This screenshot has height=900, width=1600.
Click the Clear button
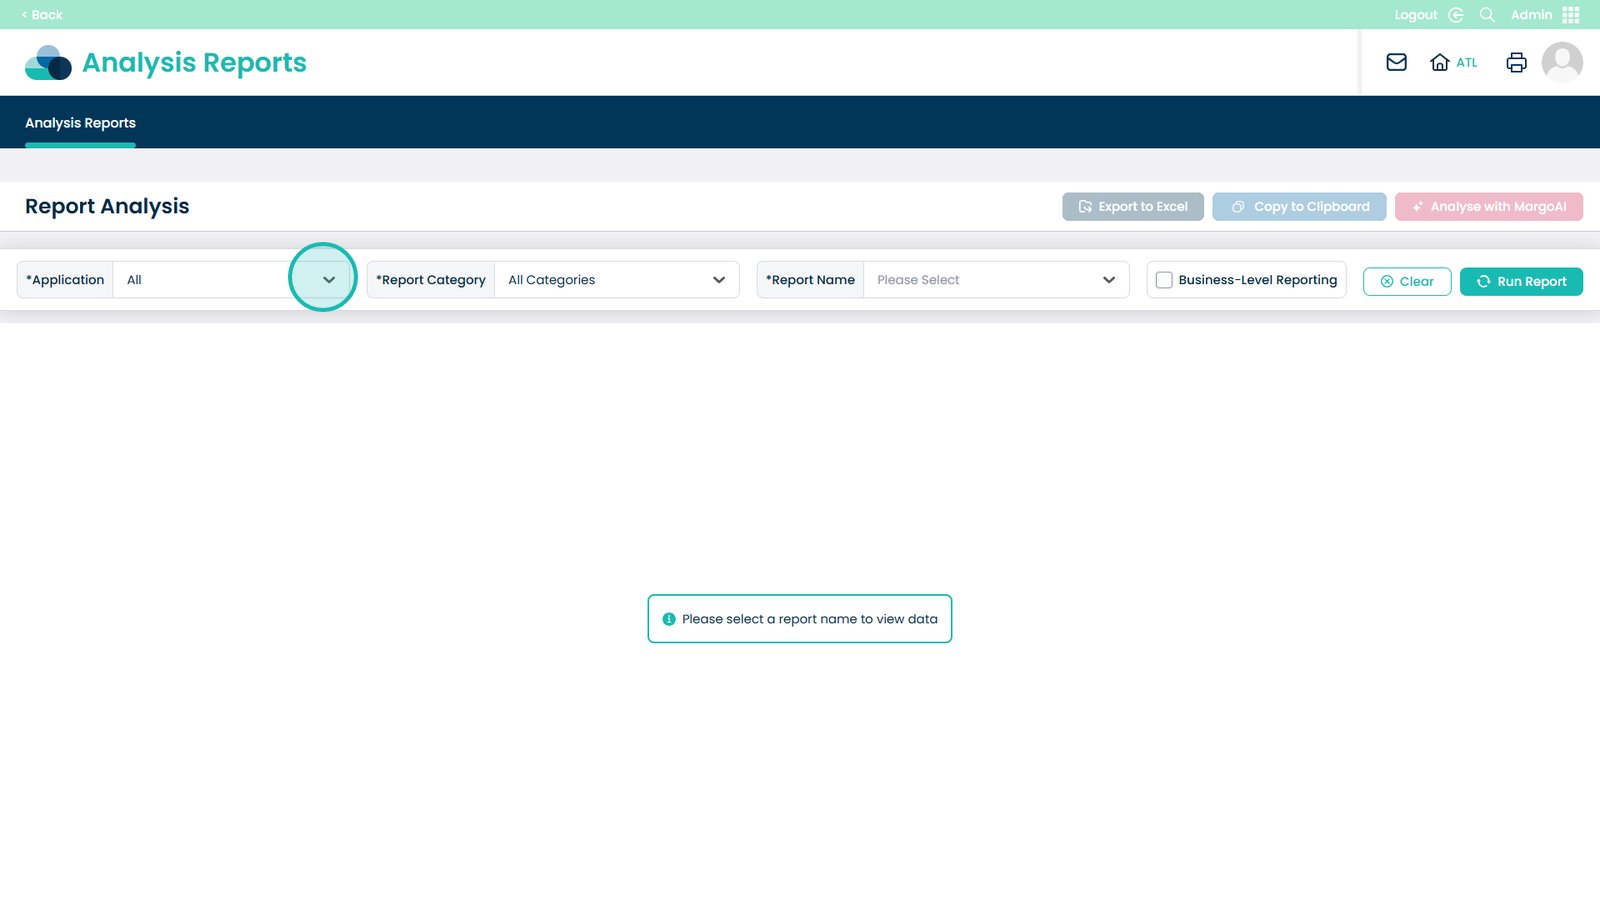point(1407,282)
